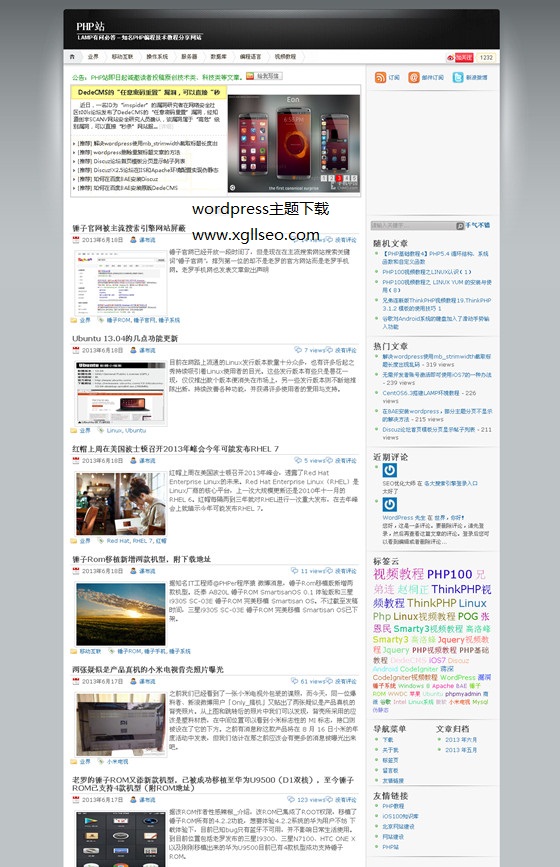The height and width of the screenshot is (867, 560).
Task: Click the WordPress tag in tag cloud
Action: click(458, 677)
